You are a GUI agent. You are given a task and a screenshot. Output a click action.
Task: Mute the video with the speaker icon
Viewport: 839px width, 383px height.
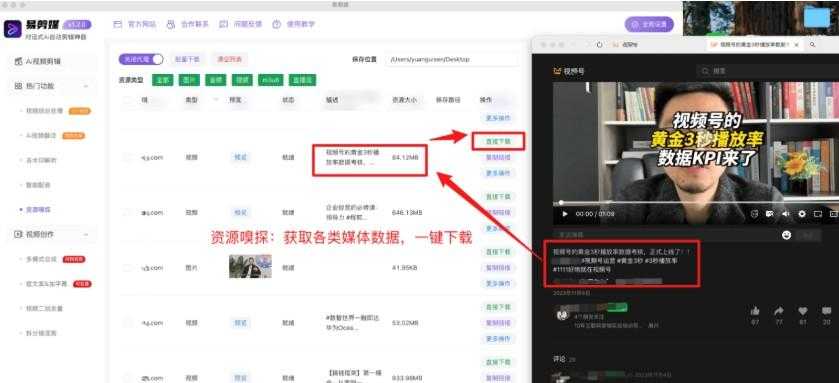(x=785, y=214)
